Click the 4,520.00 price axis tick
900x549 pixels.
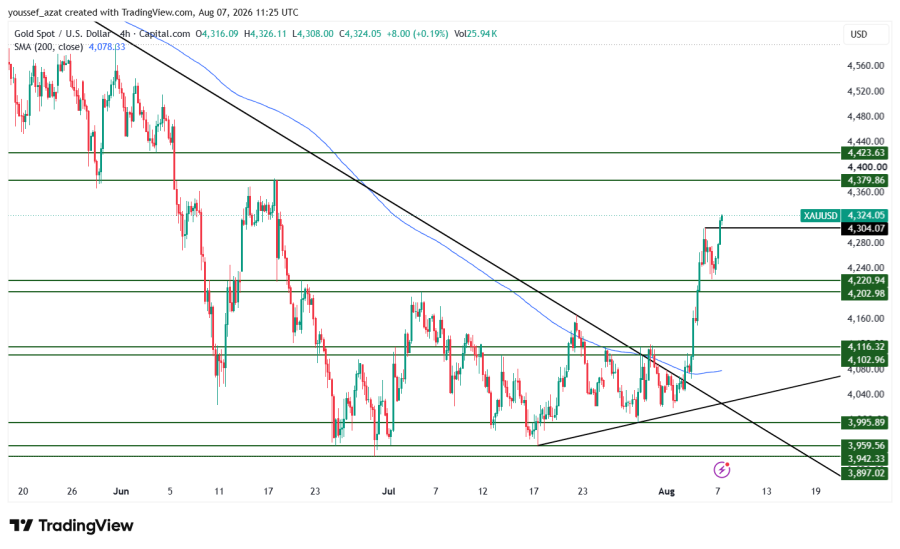[866, 91]
